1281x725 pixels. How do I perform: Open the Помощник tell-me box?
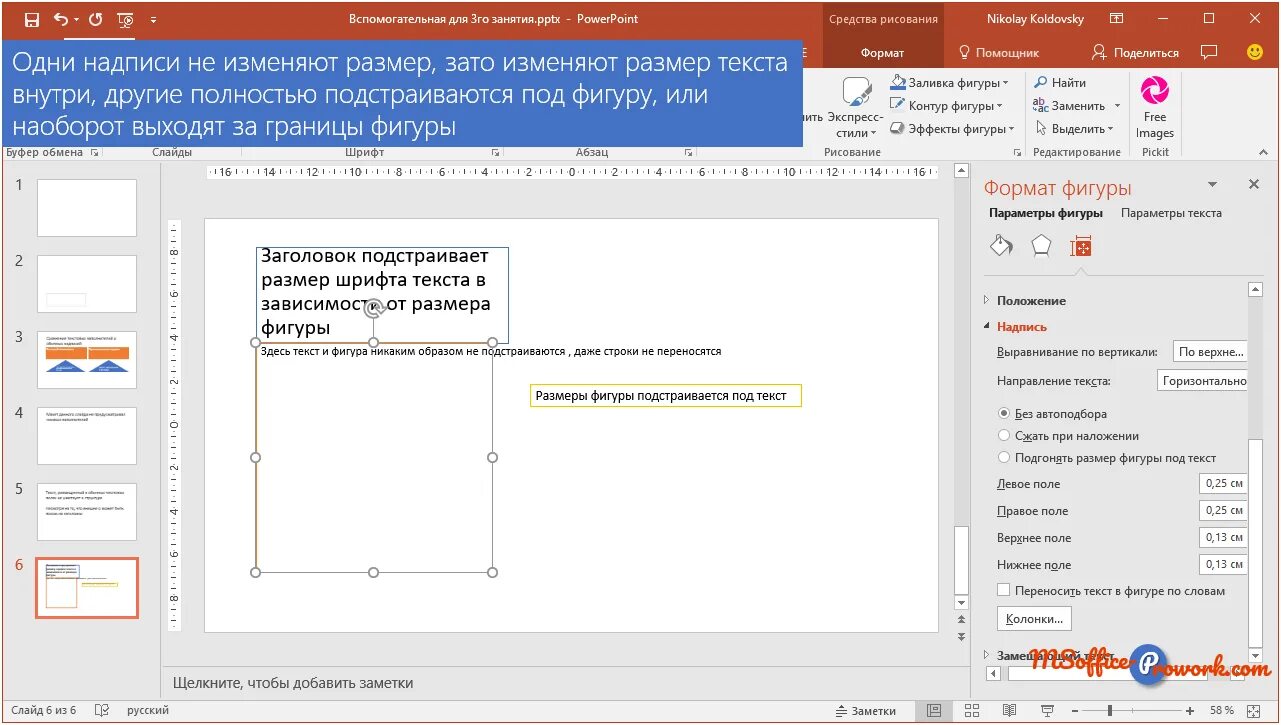999,52
